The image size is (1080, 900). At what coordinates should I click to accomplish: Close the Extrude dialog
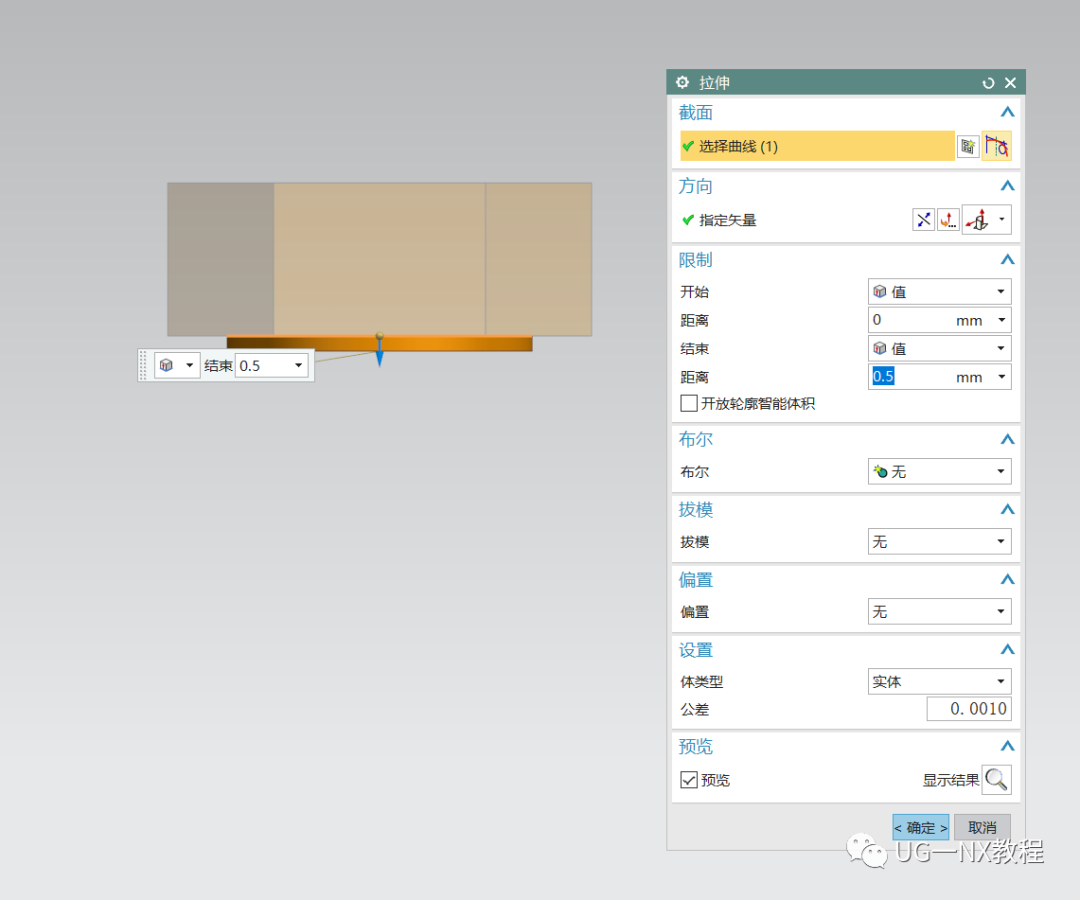pyautogui.click(x=1010, y=83)
